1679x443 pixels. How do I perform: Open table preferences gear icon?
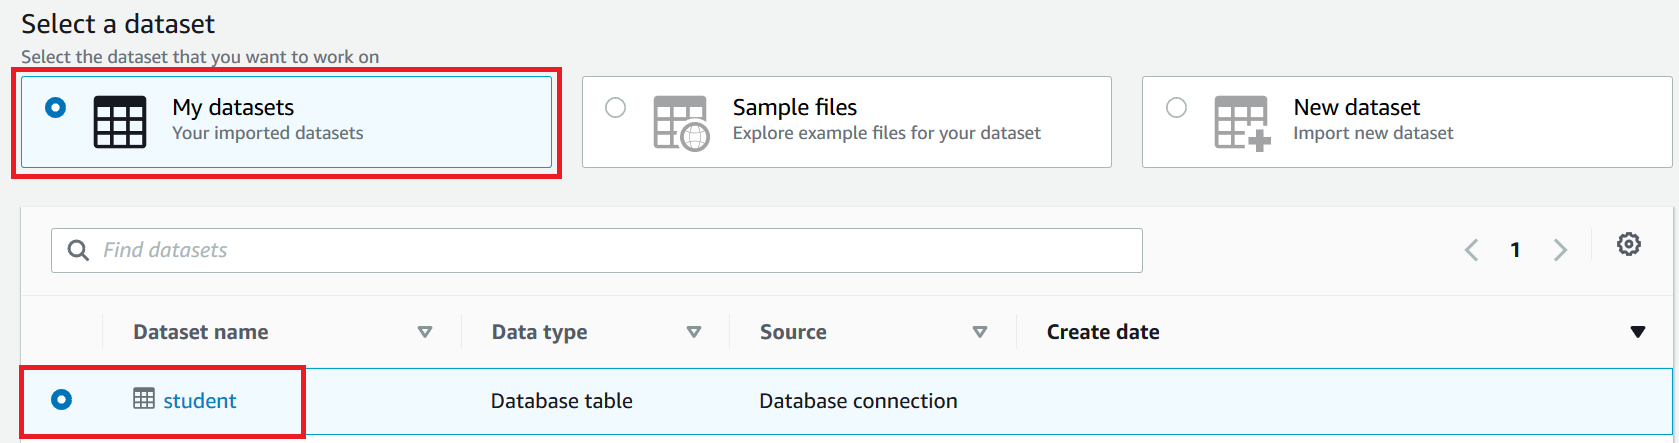coord(1628,244)
